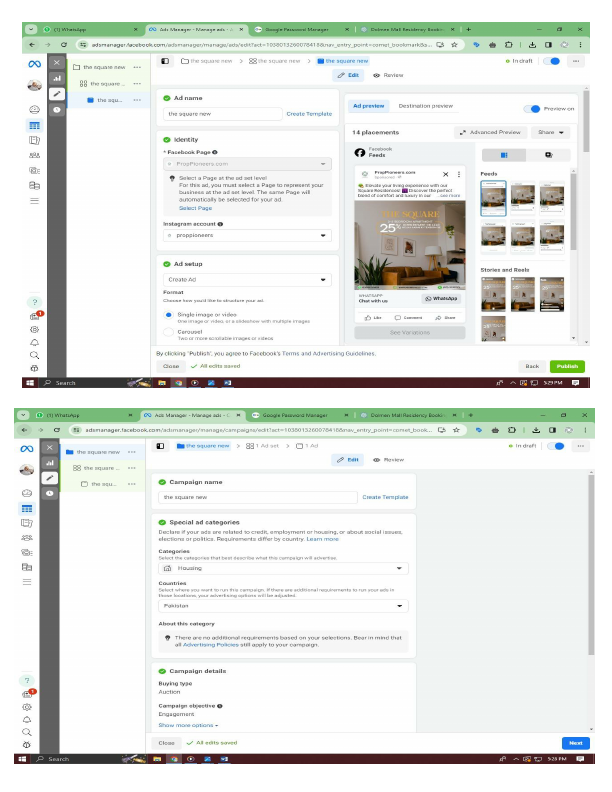Open the Categories dropdown showing Housing
Image resolution: width=612 pixels, height=792 pixels.
pos(283,568)
